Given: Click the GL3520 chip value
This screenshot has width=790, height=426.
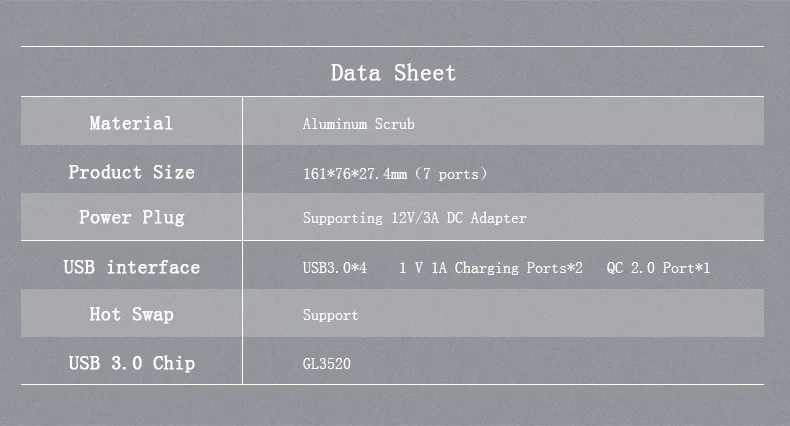Looking at the screenshot, I should pos(326,364).
